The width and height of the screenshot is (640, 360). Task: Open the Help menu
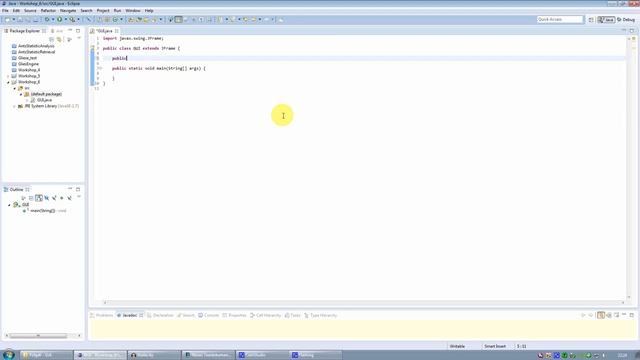149,11
